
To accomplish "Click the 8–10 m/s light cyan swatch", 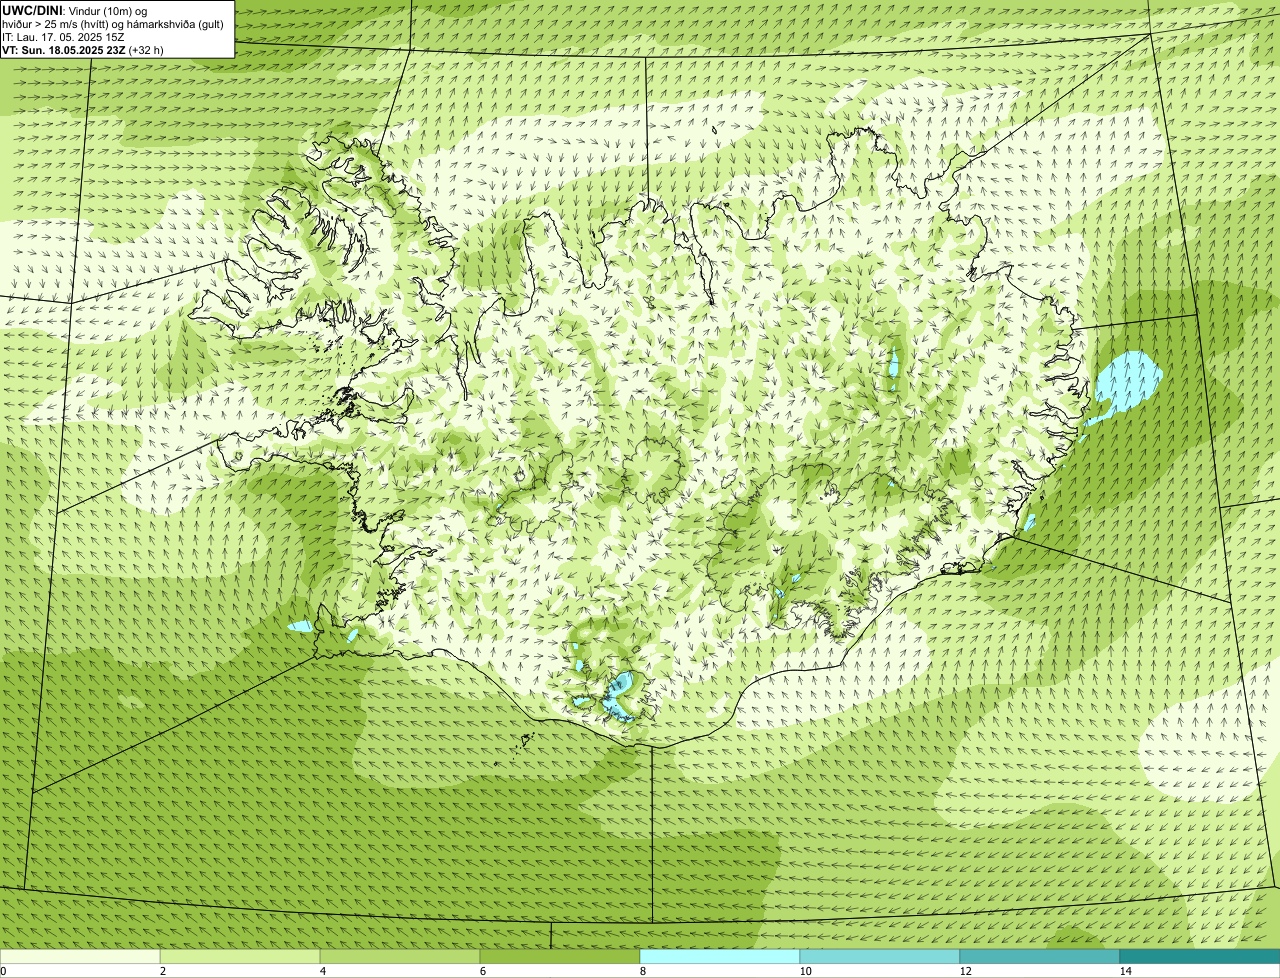I will point(720,956).
